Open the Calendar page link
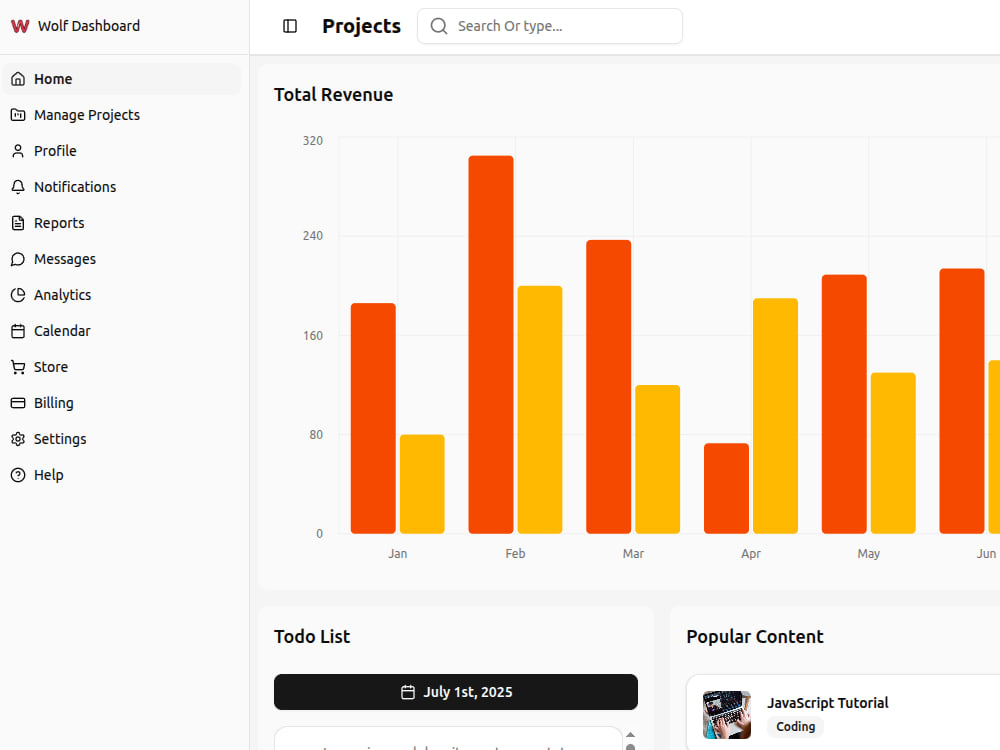 coord(122,331)
